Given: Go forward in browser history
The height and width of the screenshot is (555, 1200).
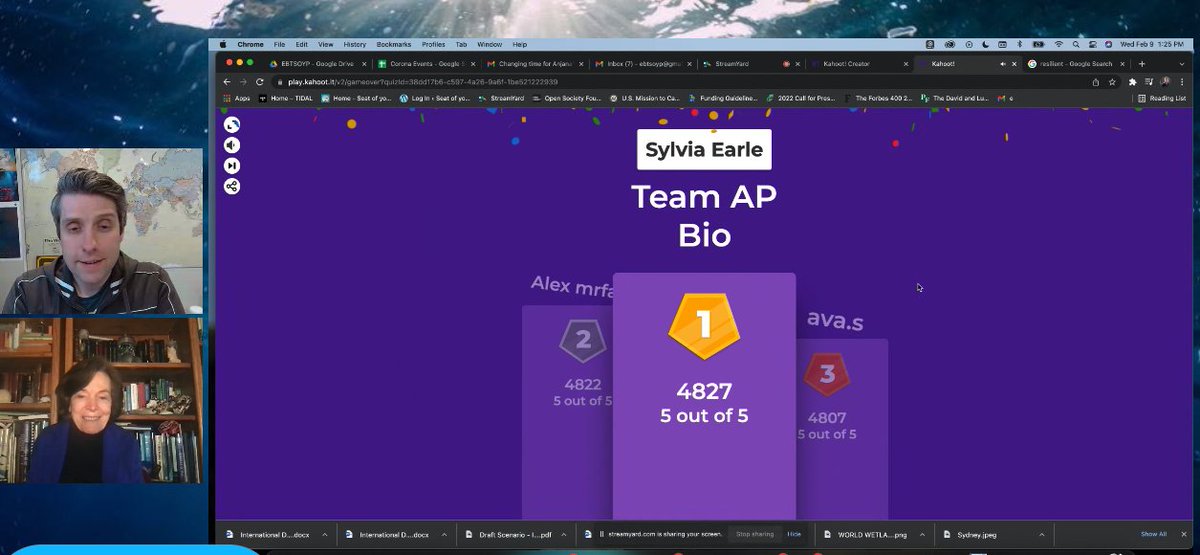Looking at the screenshot, I should click(x=243, y=82).
